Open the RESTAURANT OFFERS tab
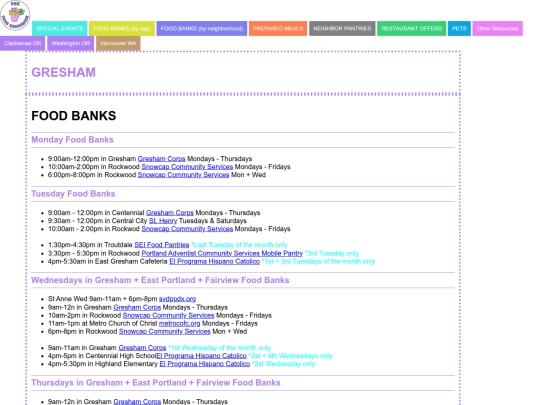This screenshot has height=405, width=540. pos(412,29)
